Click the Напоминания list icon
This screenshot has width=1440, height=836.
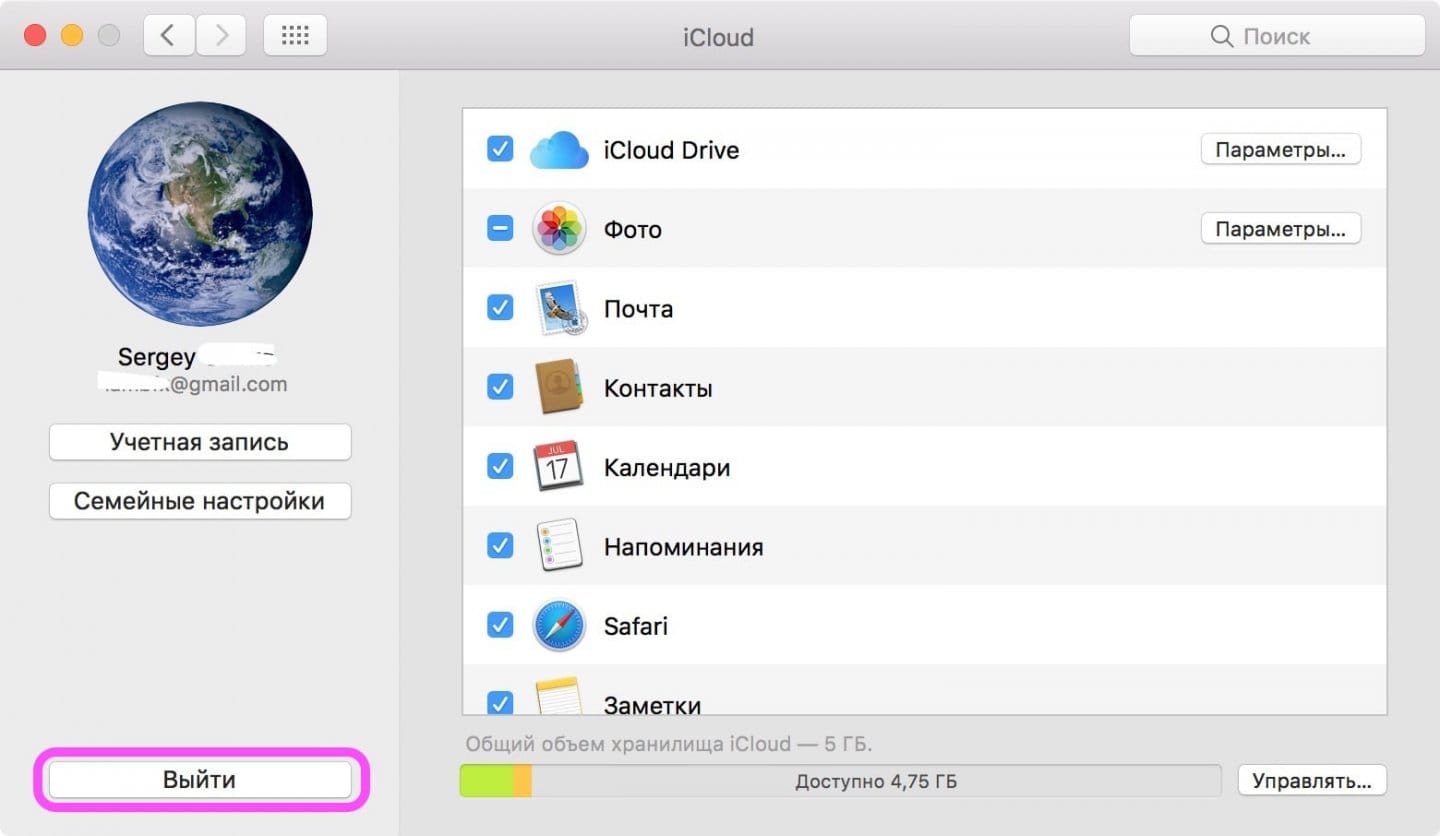[558, 546]
